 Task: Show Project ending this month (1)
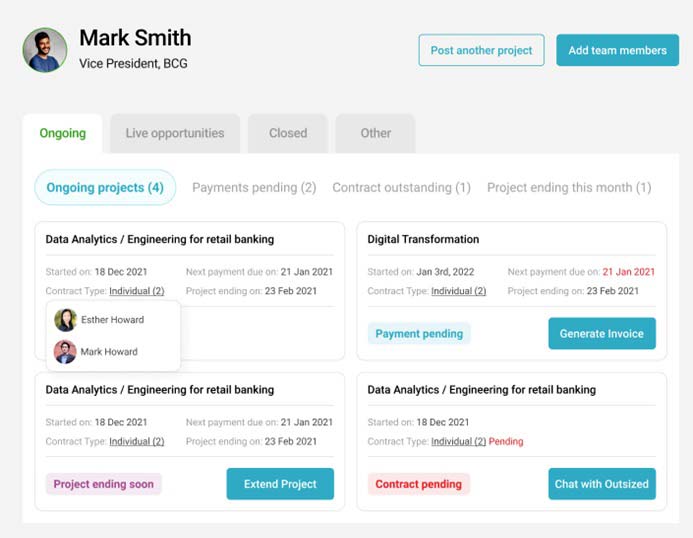[x=569, y=187]
